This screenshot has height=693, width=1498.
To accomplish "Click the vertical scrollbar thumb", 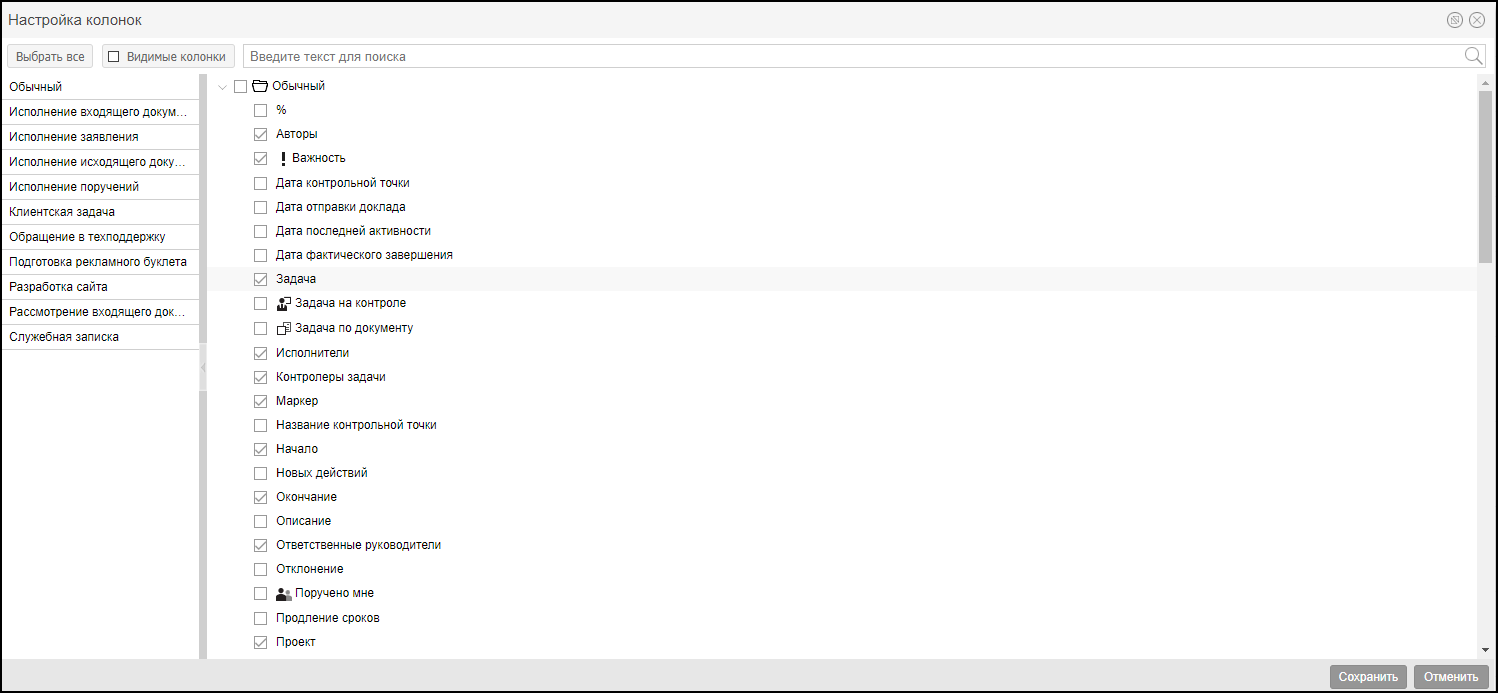I will pos(1484,175).
